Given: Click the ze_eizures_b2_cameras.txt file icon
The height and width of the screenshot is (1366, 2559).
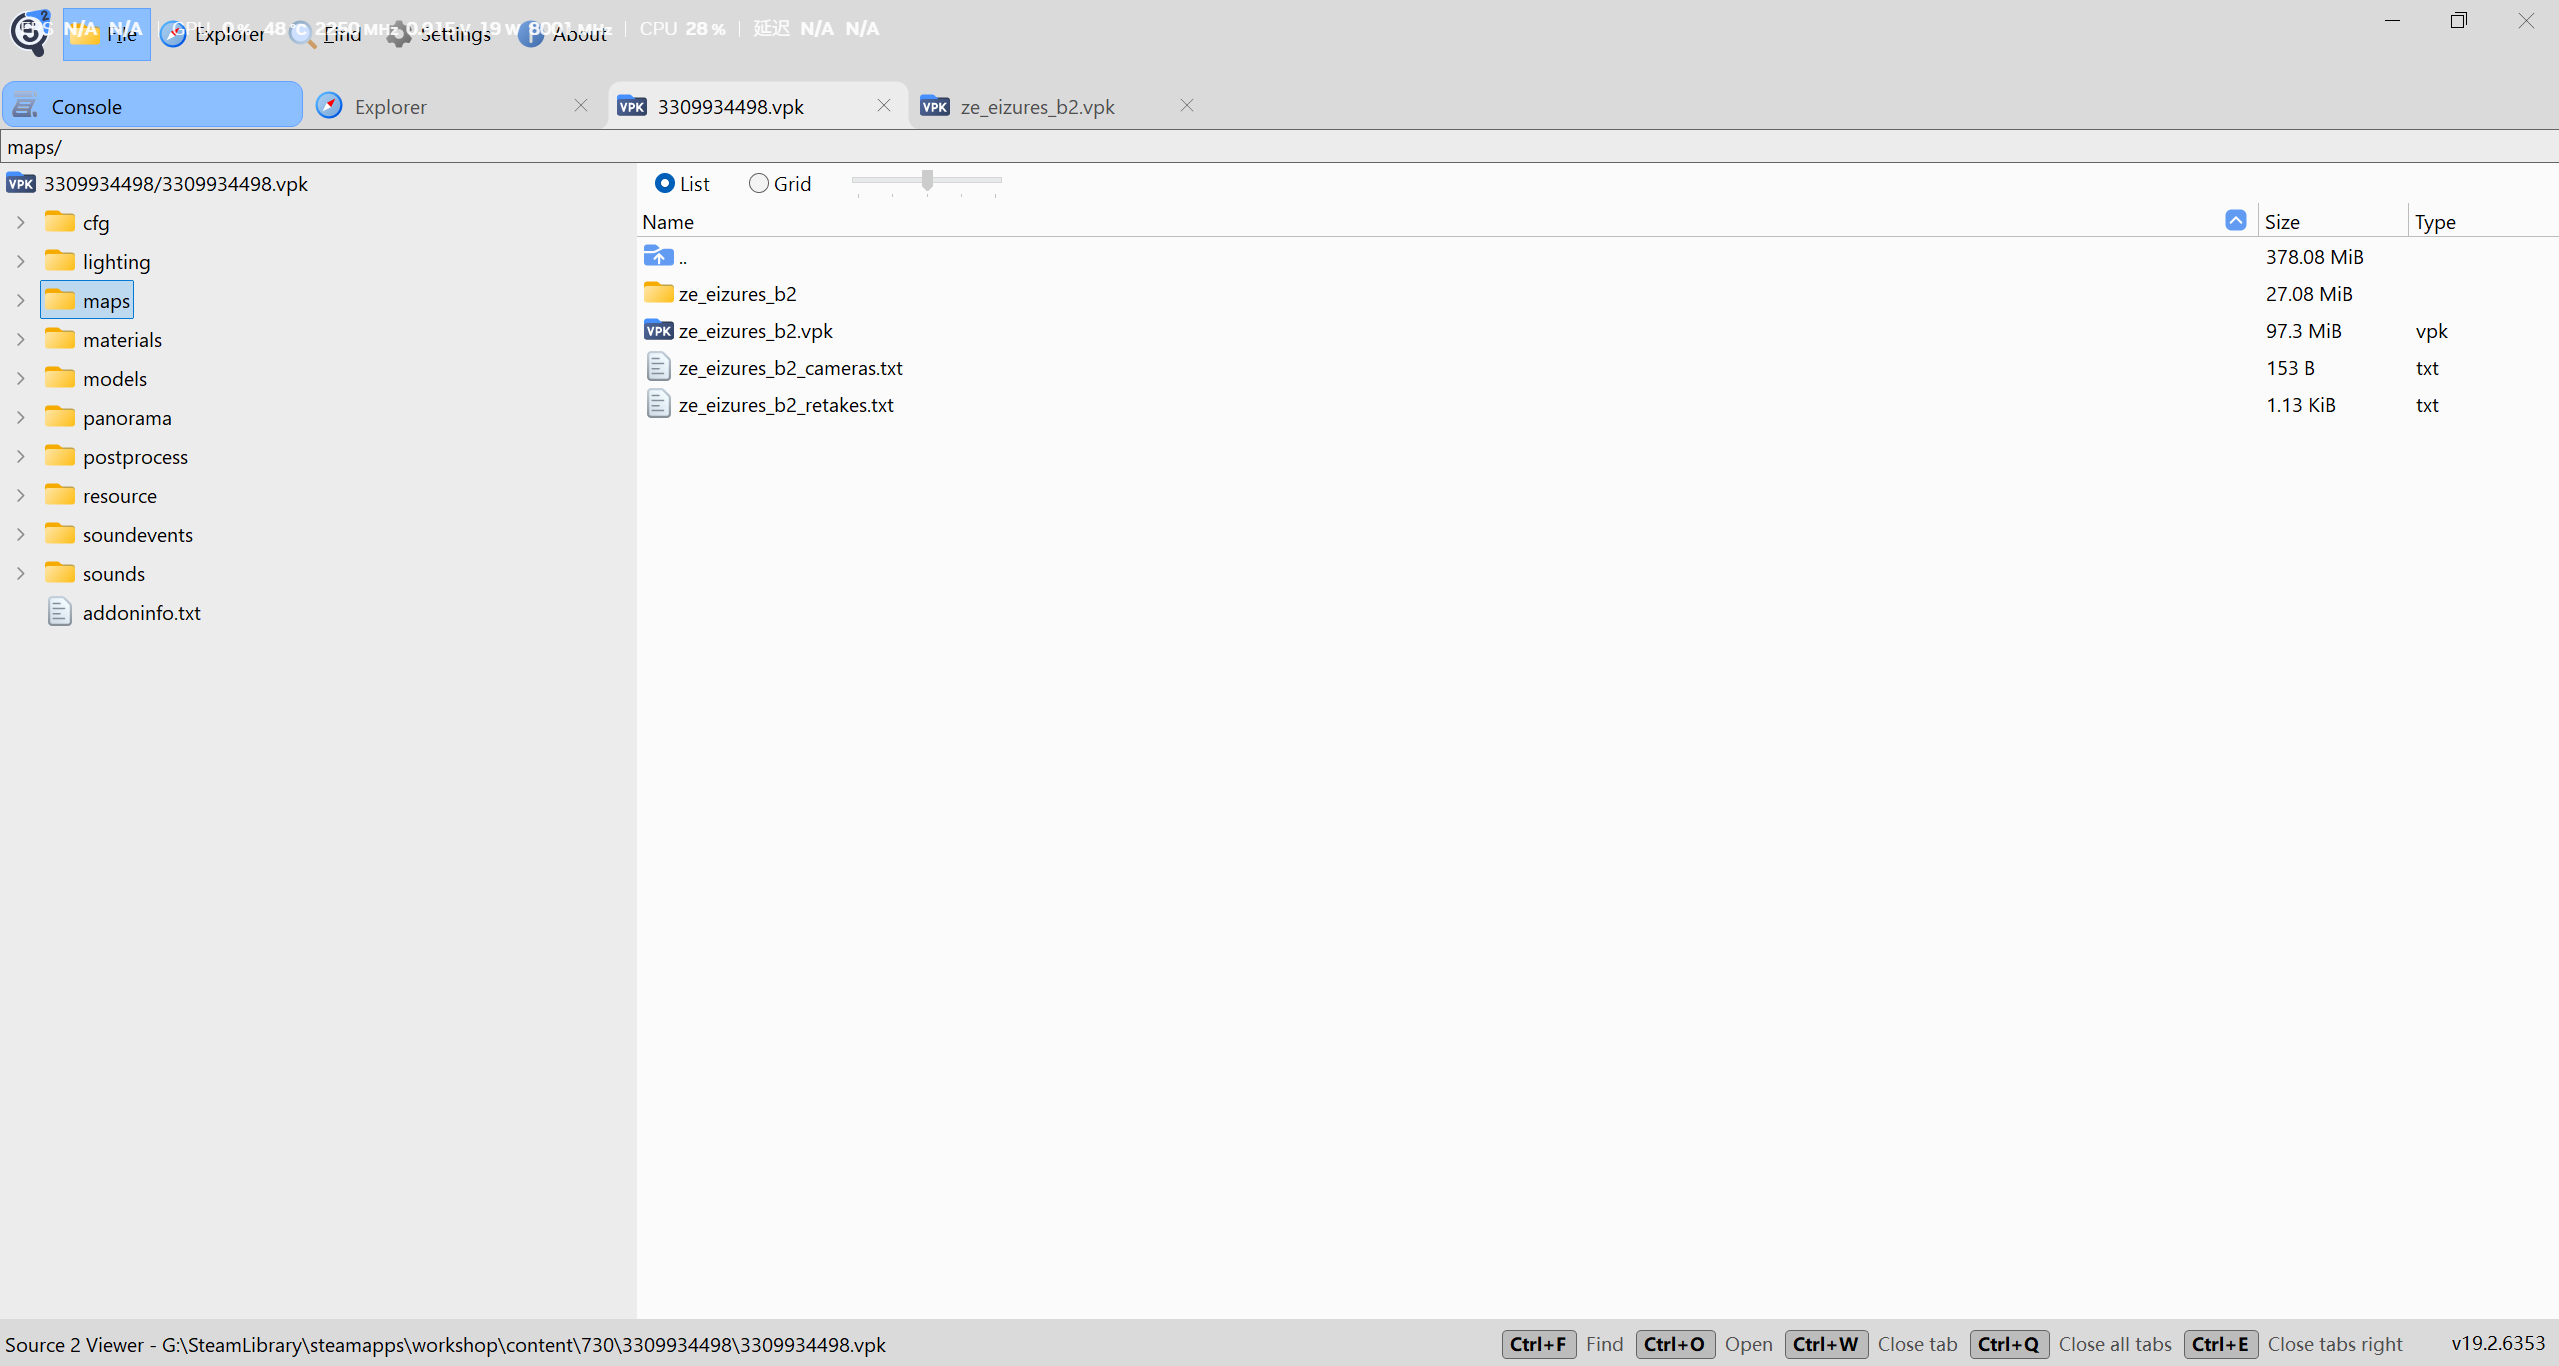Looking at the screenshot, I should [x=658, y=367].
